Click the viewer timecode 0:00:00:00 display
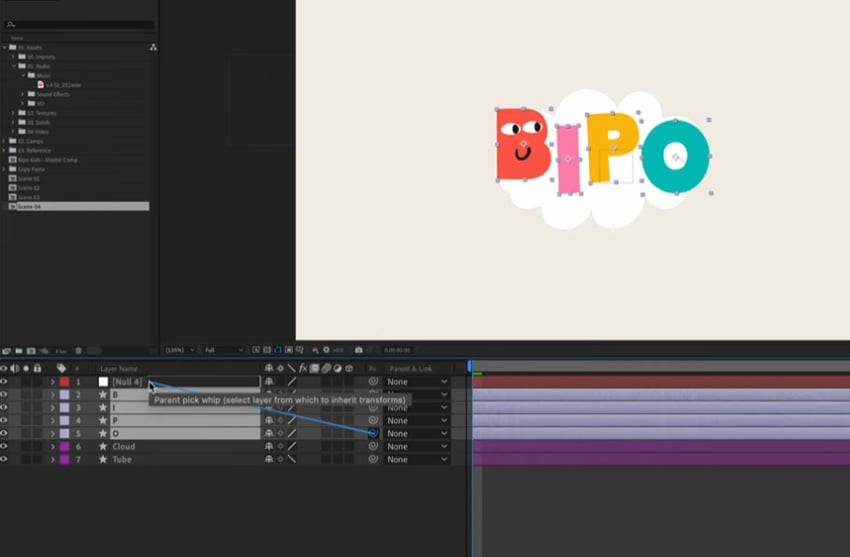This screenshot has width=850, height=557. pos(397,351)
